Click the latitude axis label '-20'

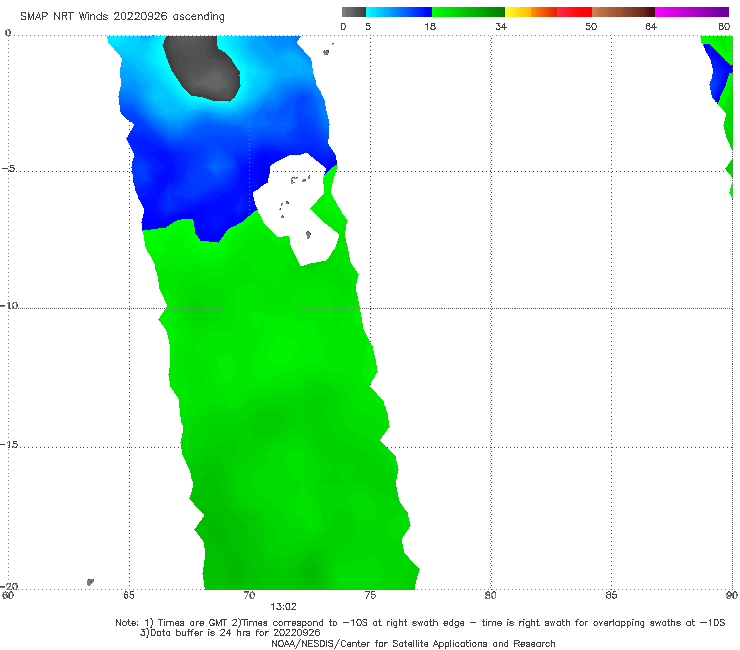pos(9,586)
